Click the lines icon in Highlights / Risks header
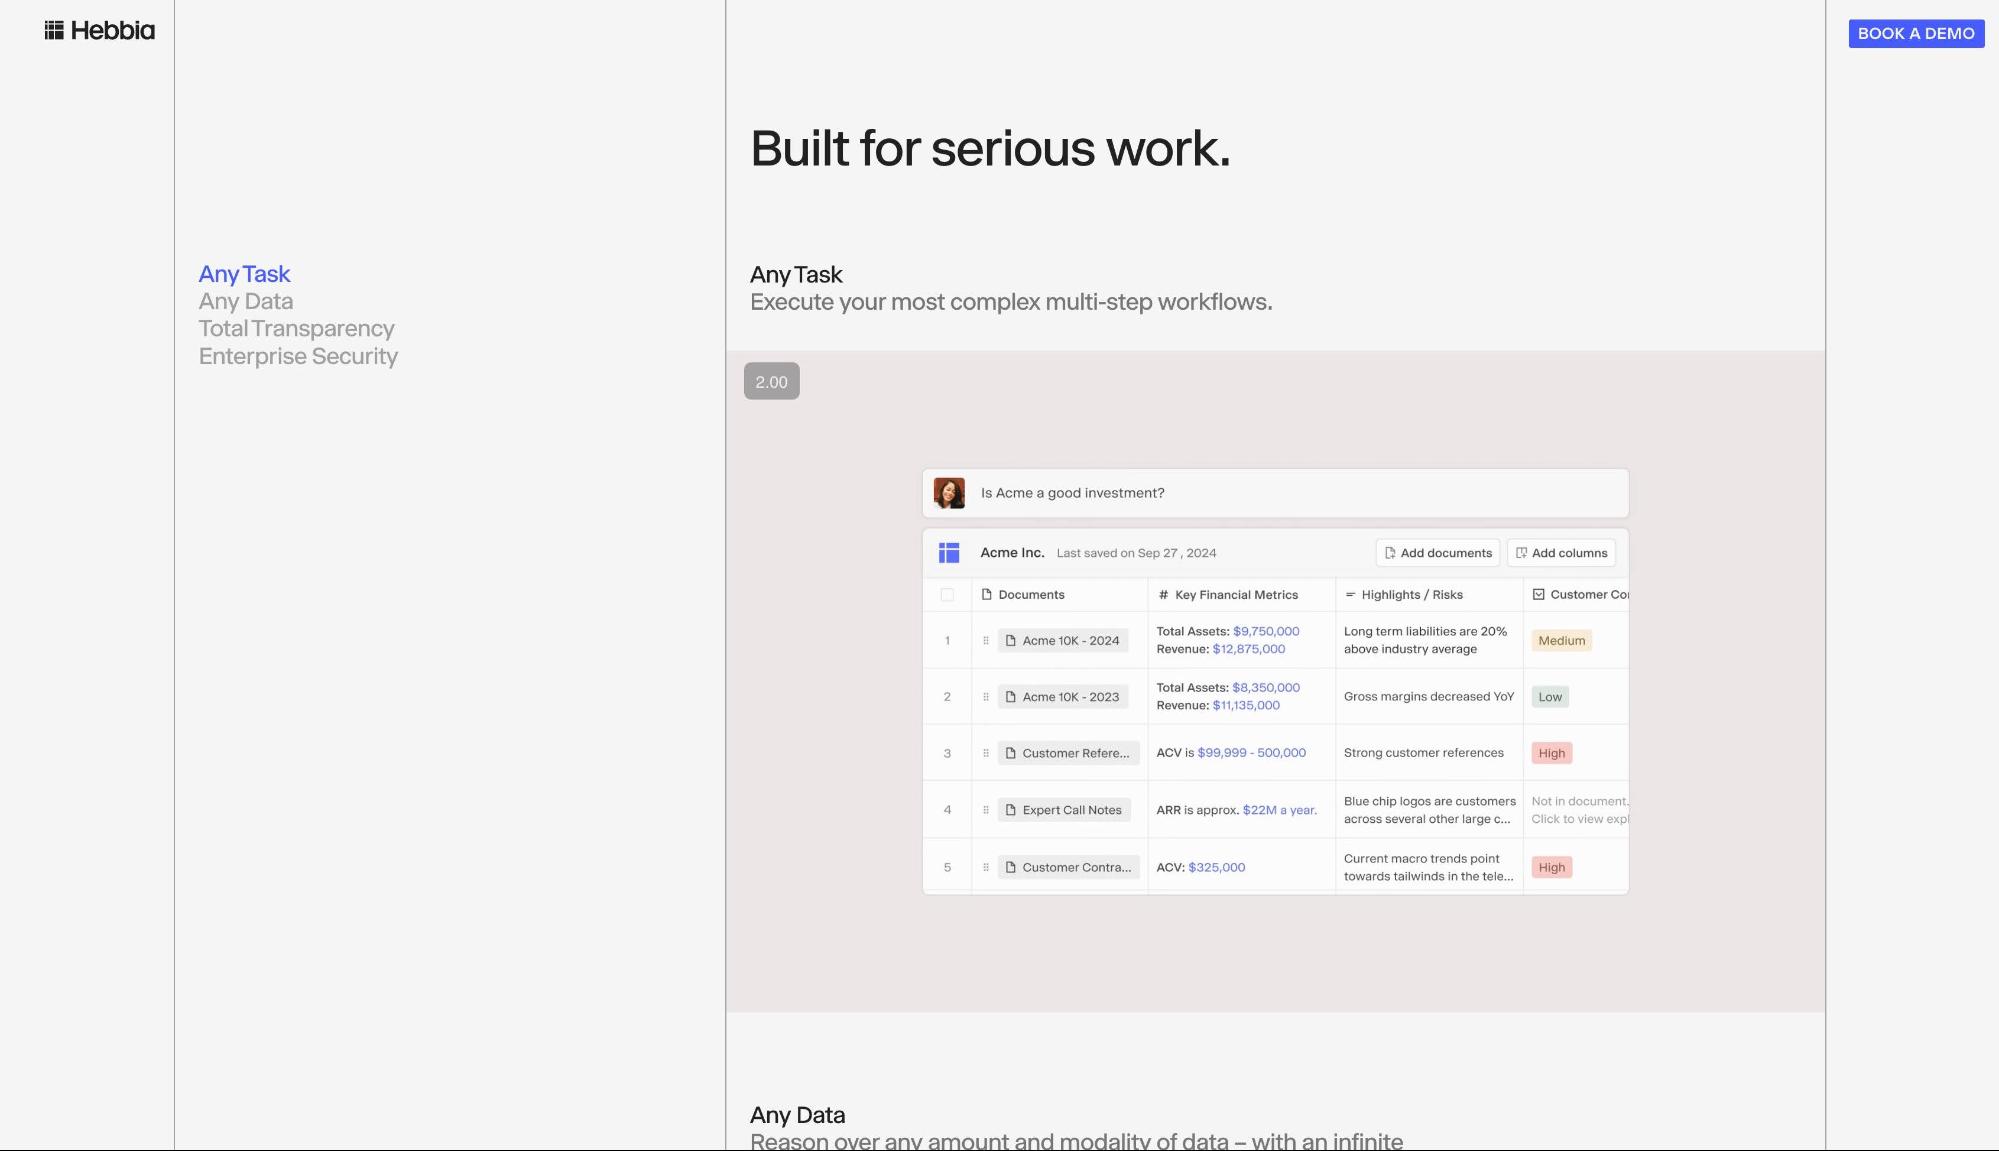 pyautogui.click(x=1350, y=595)
